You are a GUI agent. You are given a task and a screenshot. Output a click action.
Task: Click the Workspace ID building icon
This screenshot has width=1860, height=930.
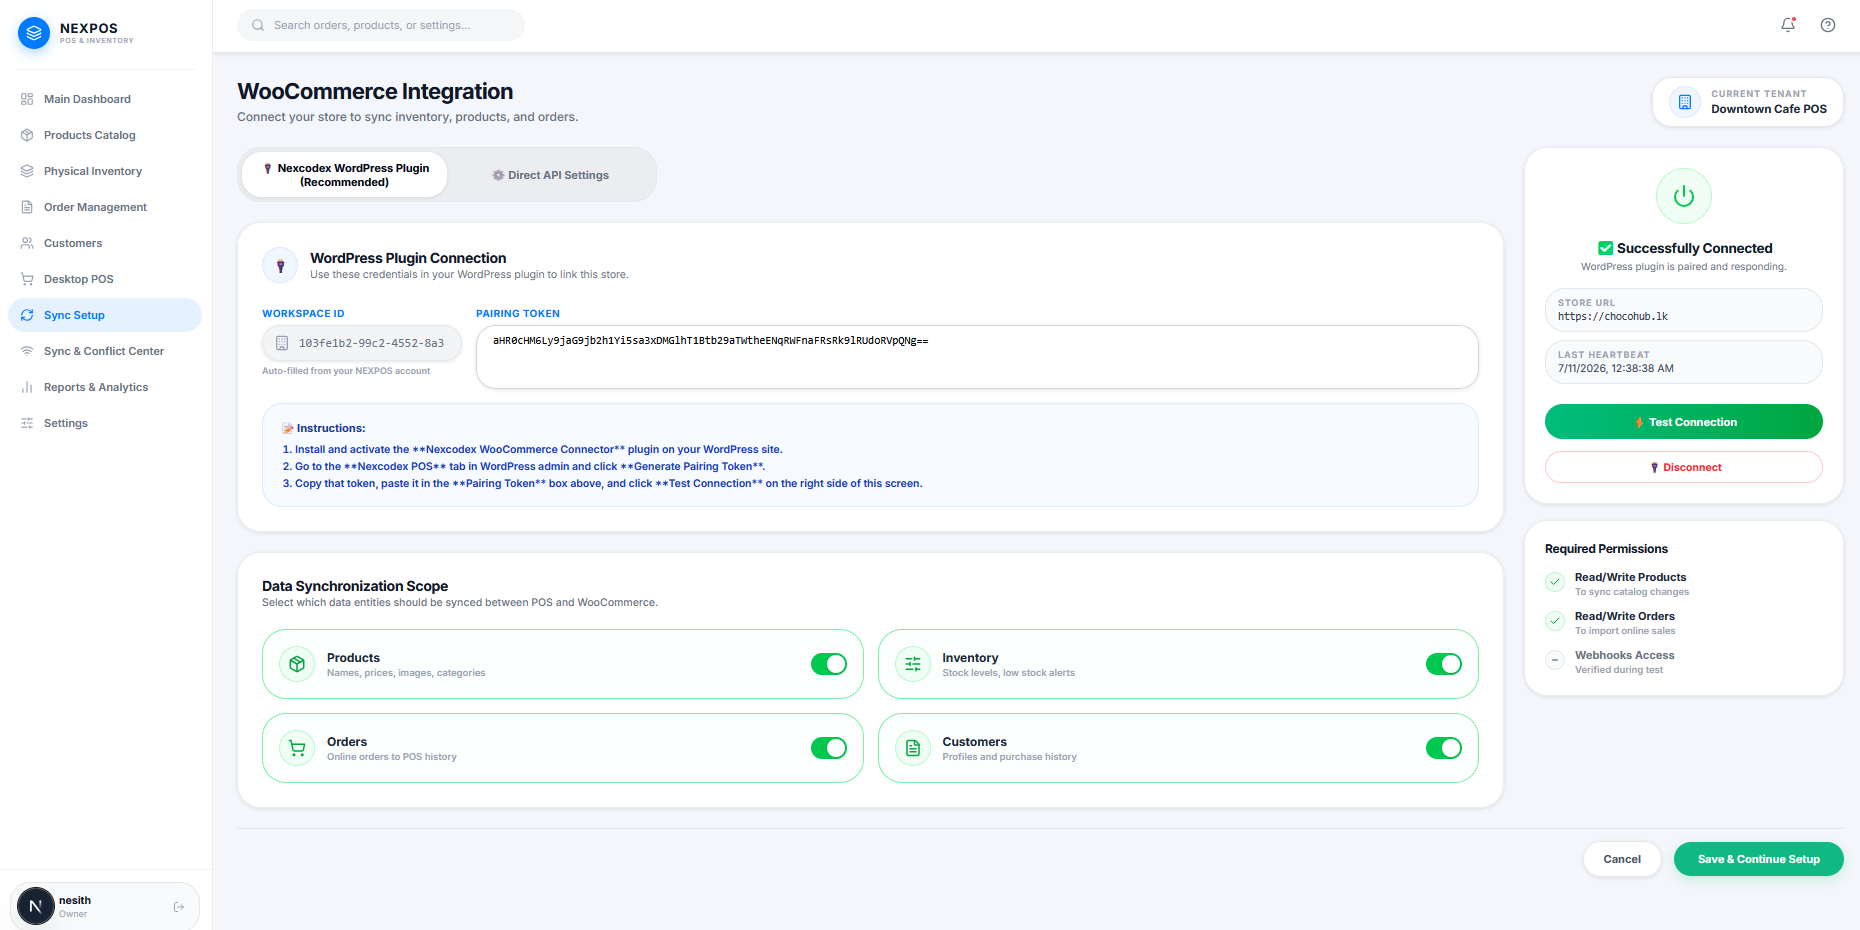[x=282, y=343]
